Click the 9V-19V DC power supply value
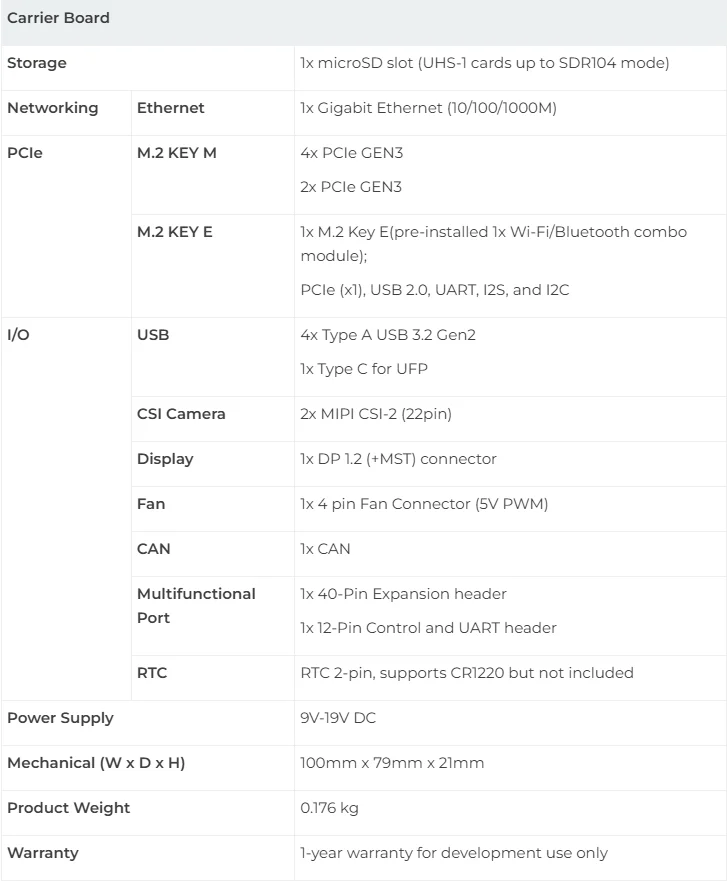This screenshot has width=727, height=881. coord(338,718)
